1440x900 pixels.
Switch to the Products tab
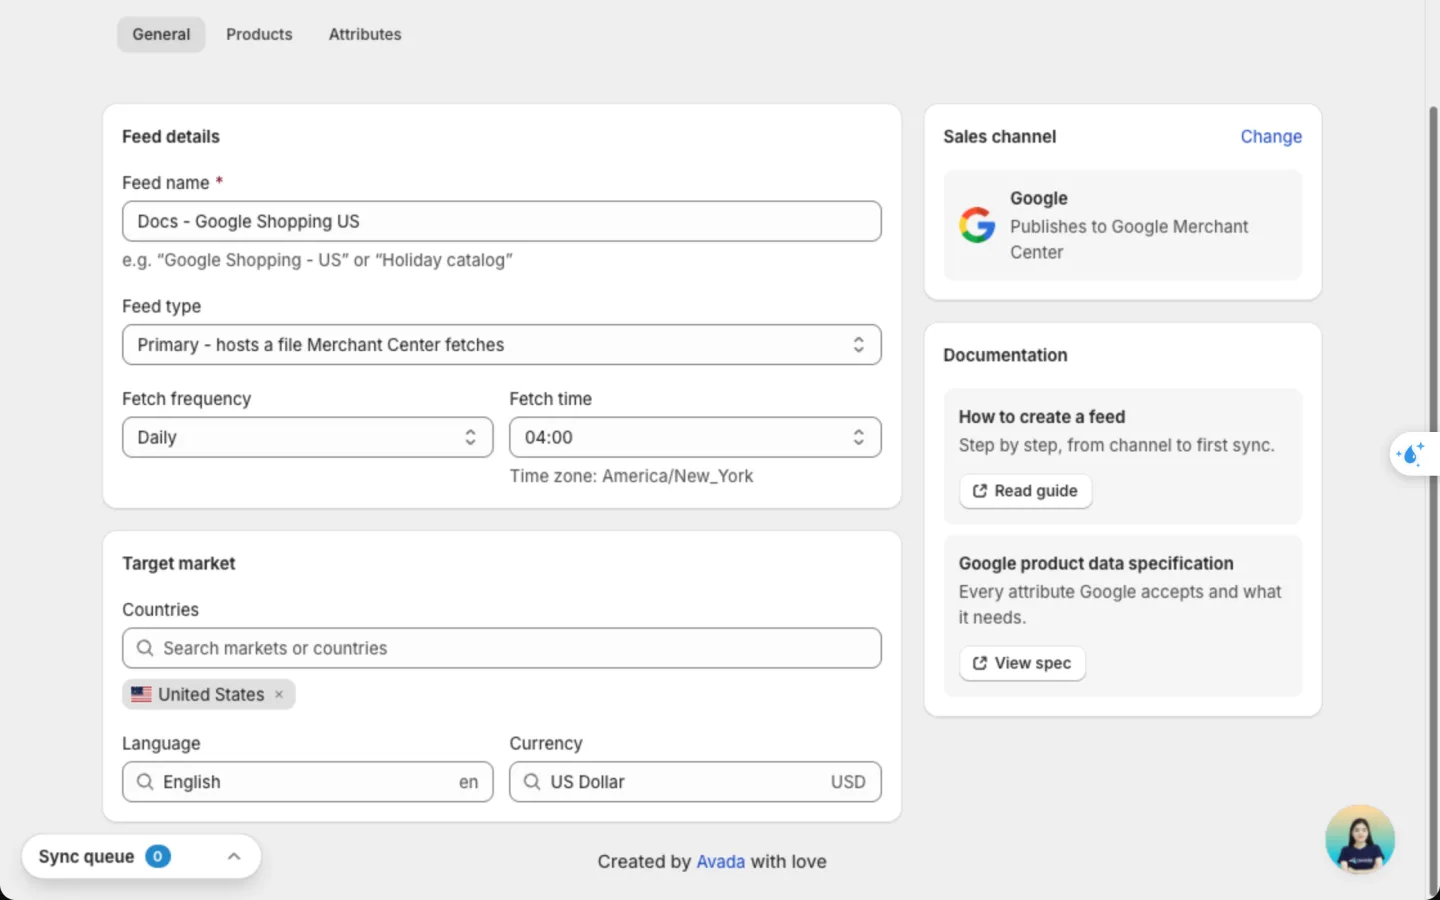(259, 34)
